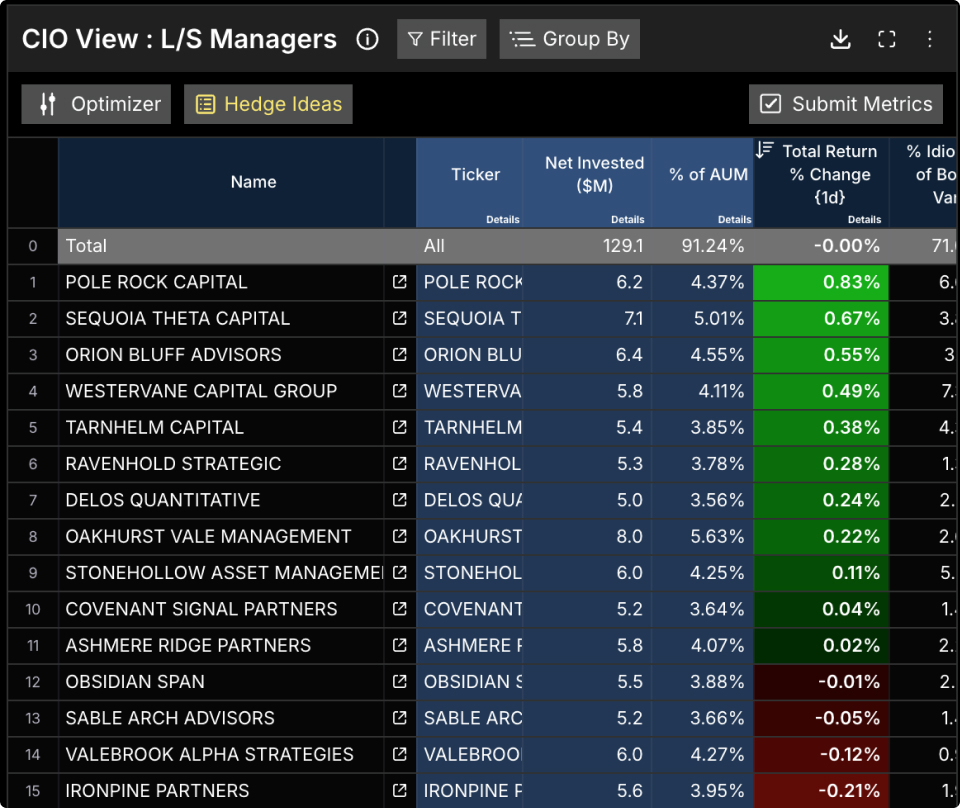
Task: Open Hedge Ideas
Action: click(268, 104)
